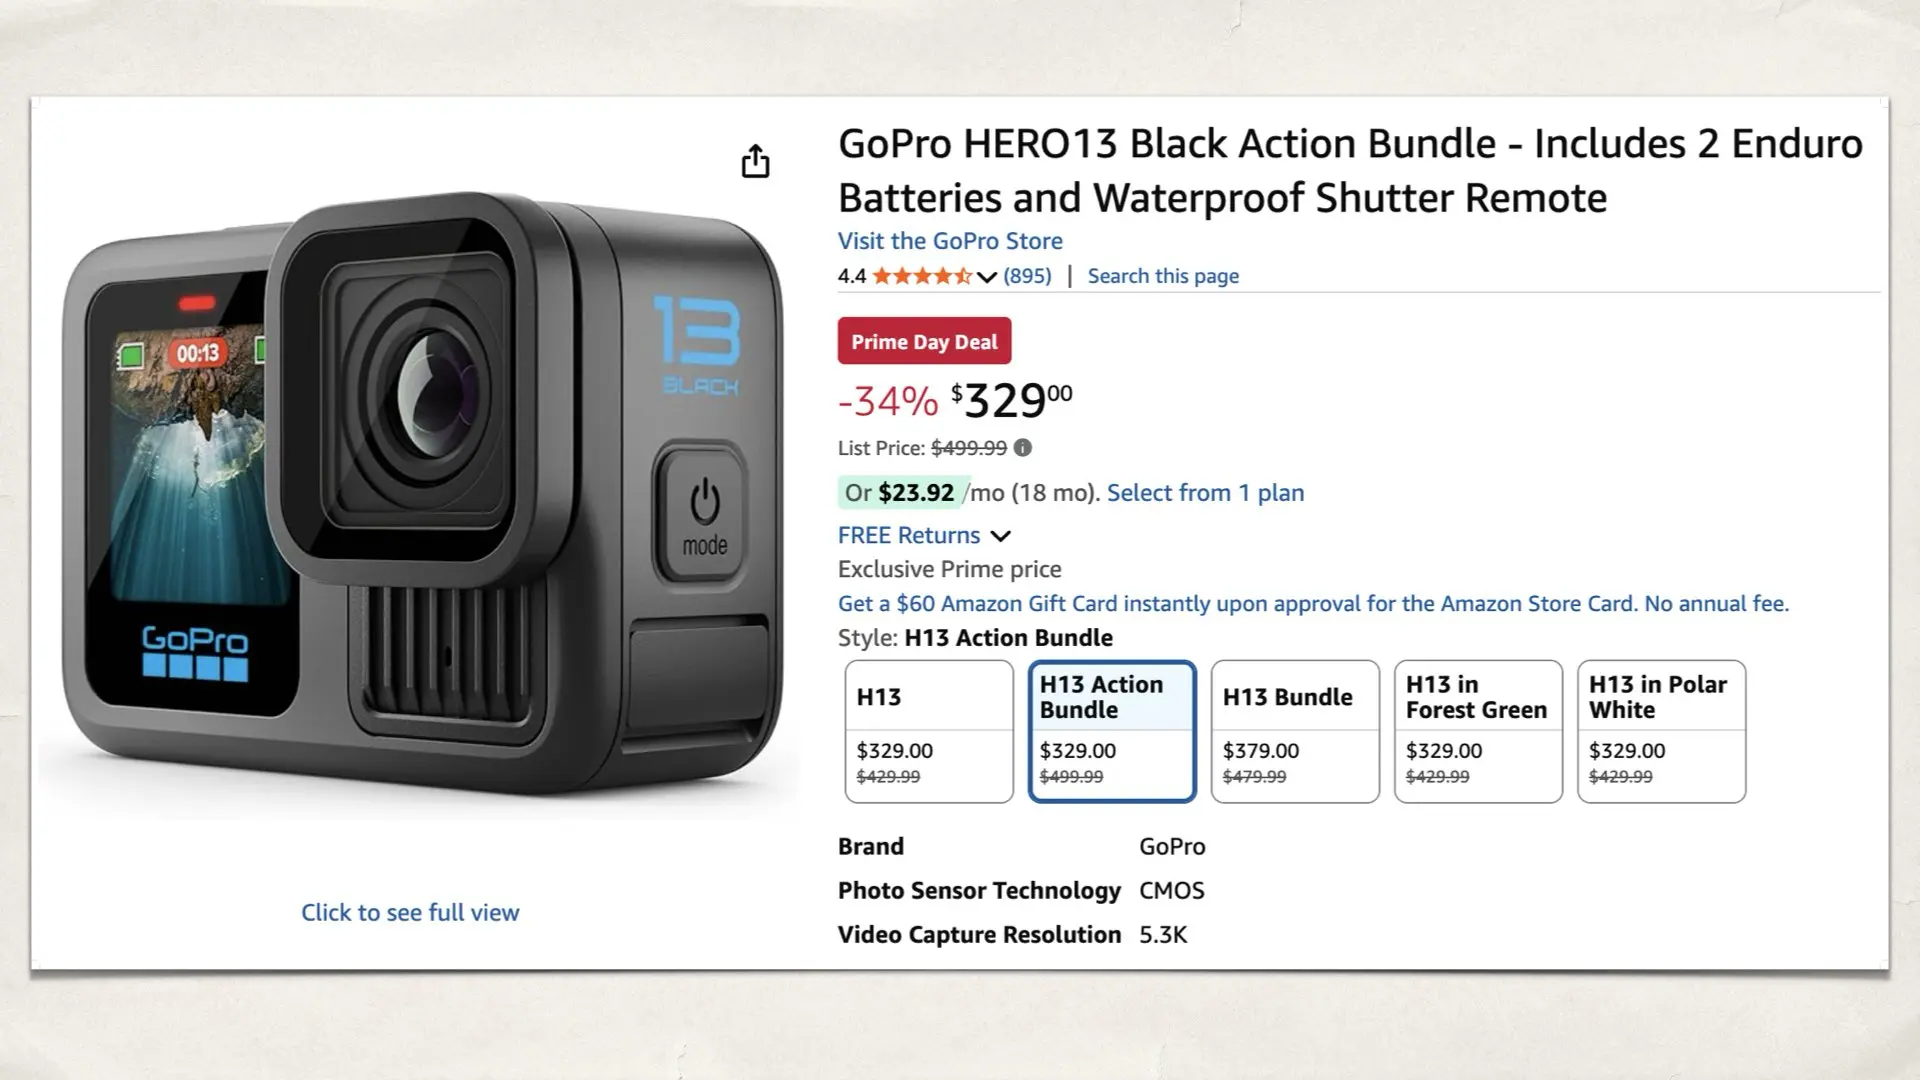
Task: Choose the H13 in Polar White variant
Action: [1660, 731]
